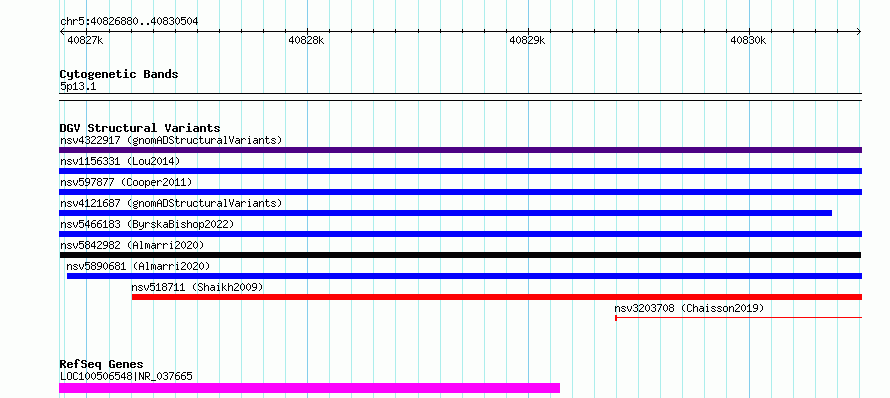Open the nsv3203708 (Chaisson2019) label
Image resolution: width=890 pixels, height=398 pixels.
[689, 308]
